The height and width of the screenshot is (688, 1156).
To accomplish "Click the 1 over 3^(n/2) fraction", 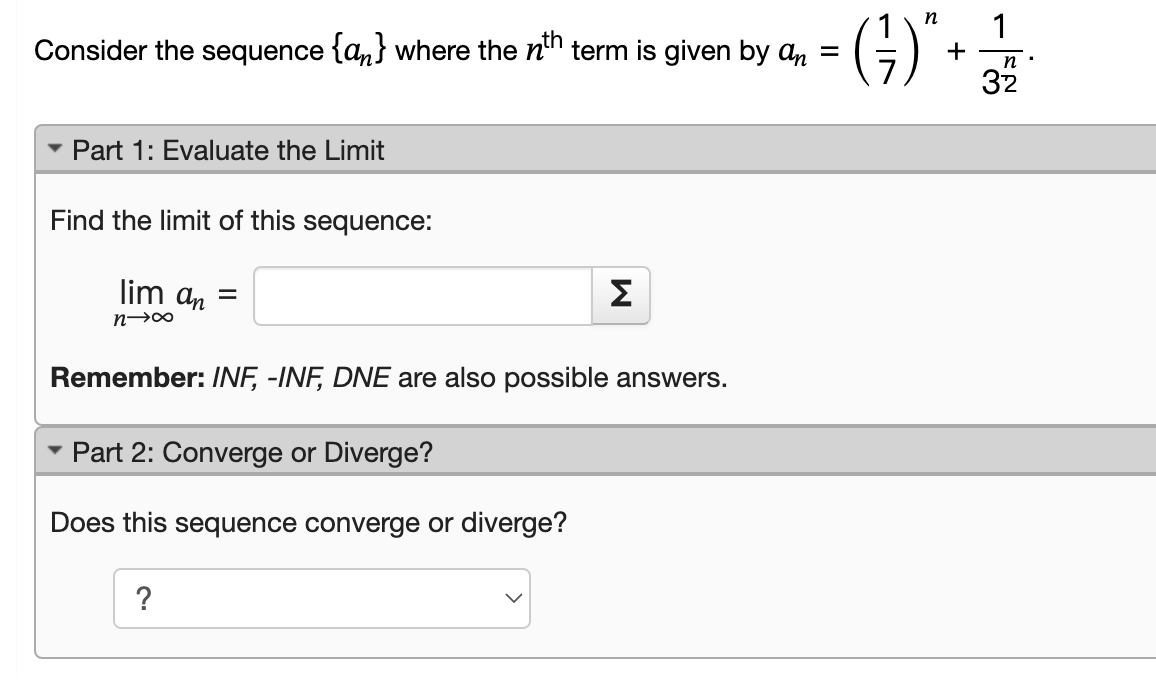I will click(x=1000, y=54).
